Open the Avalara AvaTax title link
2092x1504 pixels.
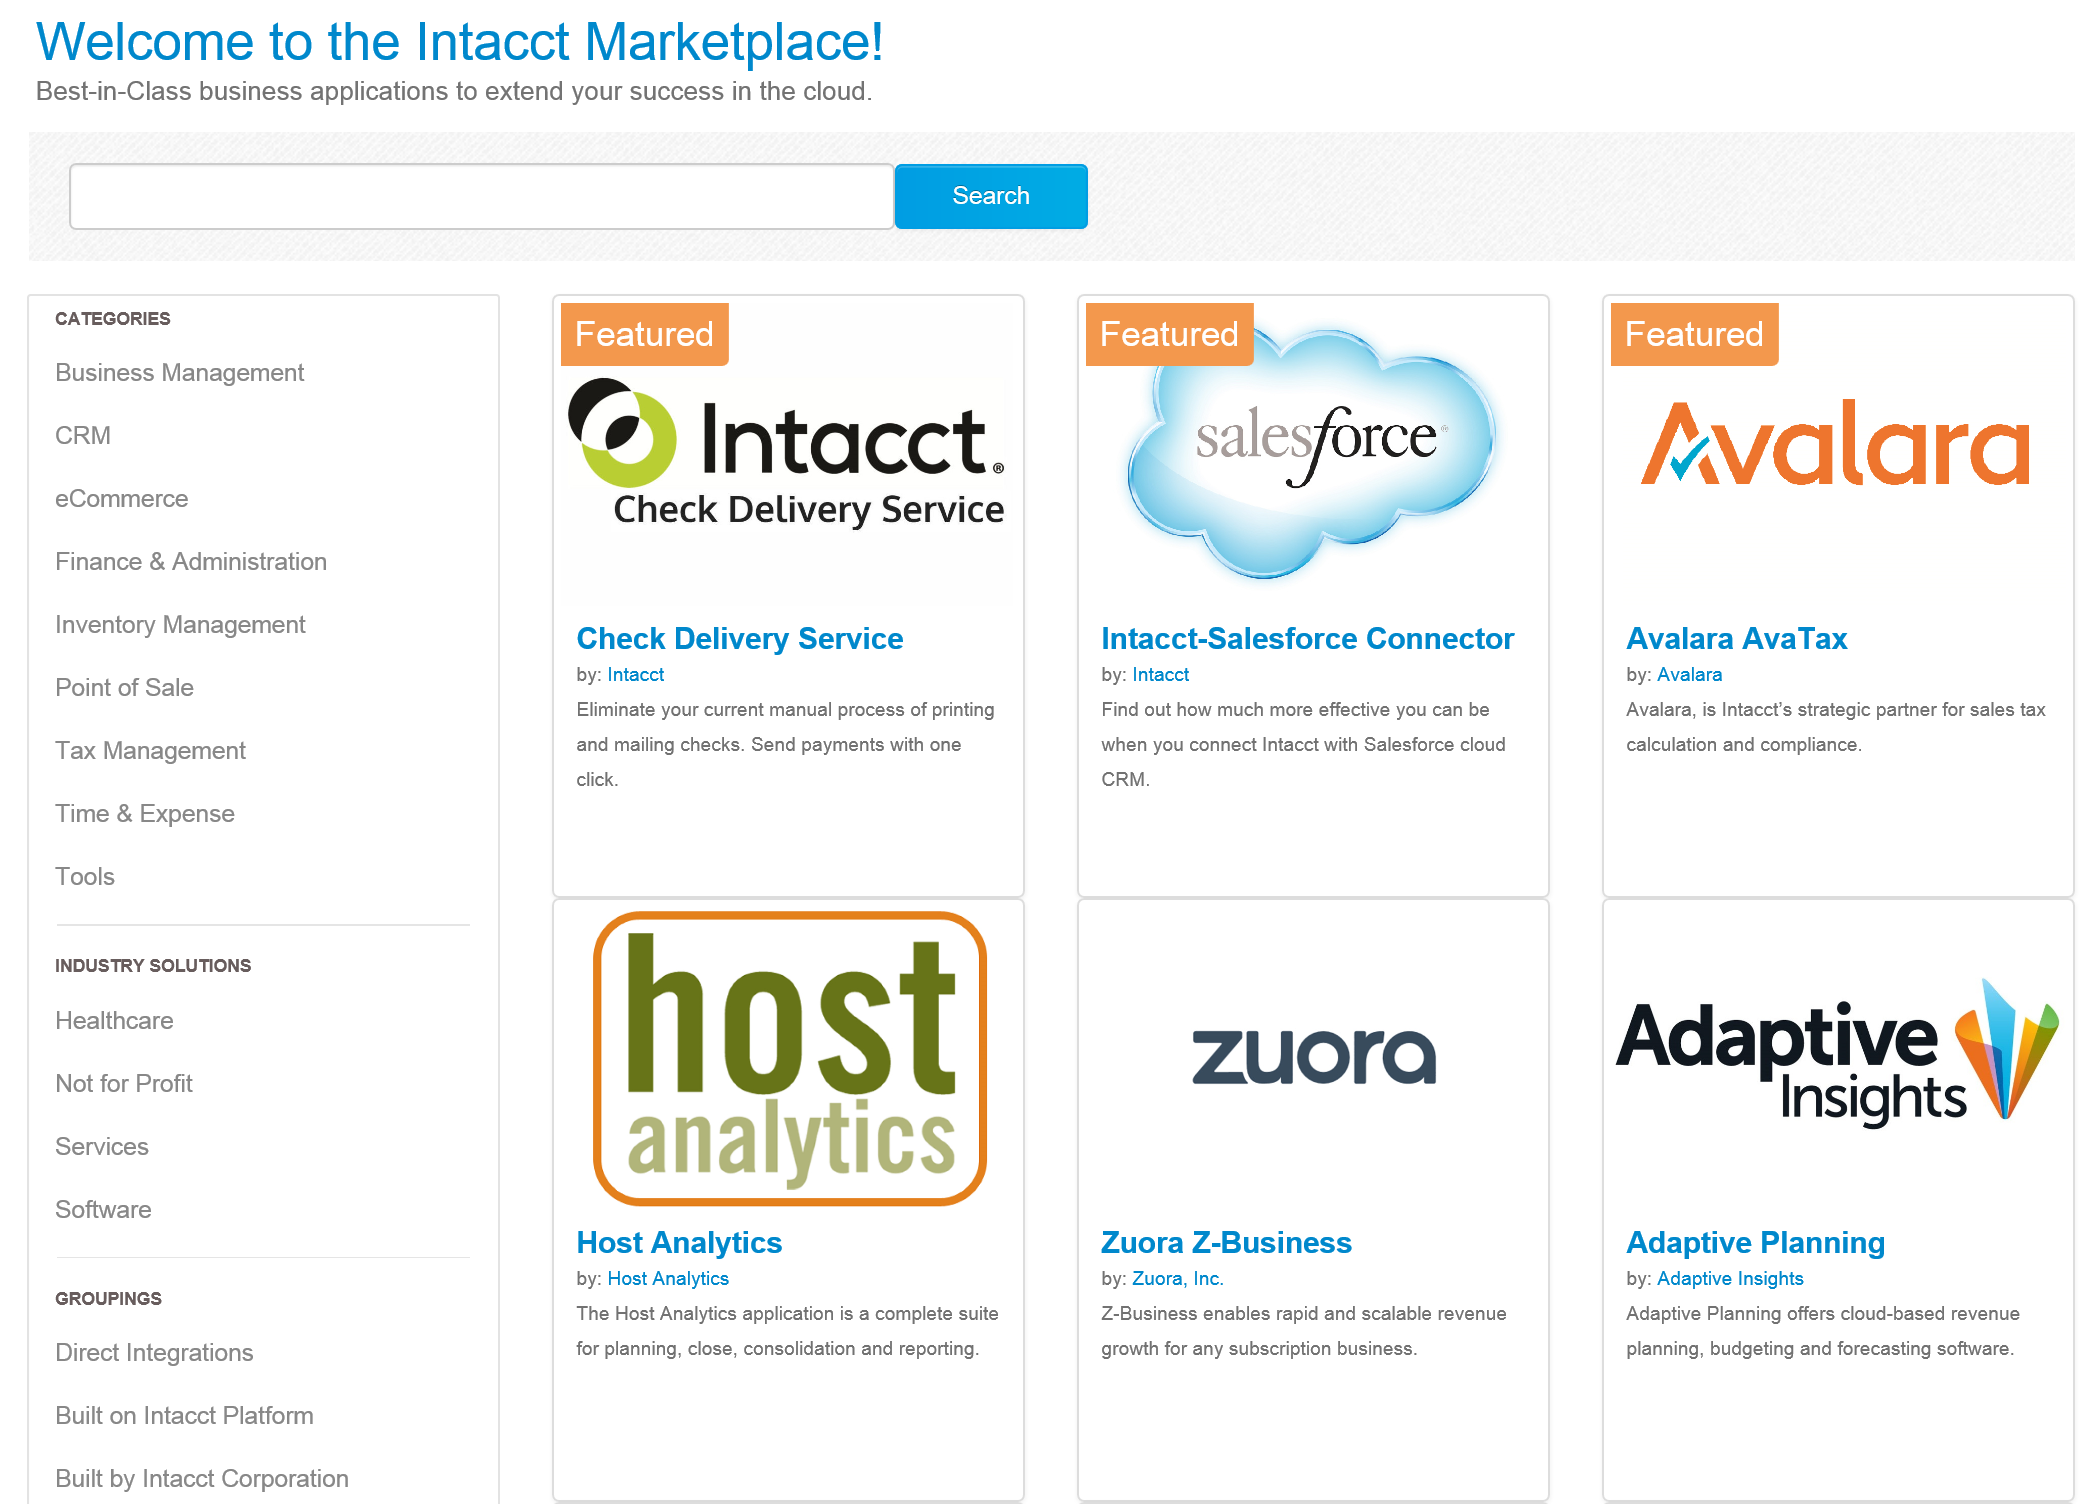pyautogui.click(x=1736, y=638)
